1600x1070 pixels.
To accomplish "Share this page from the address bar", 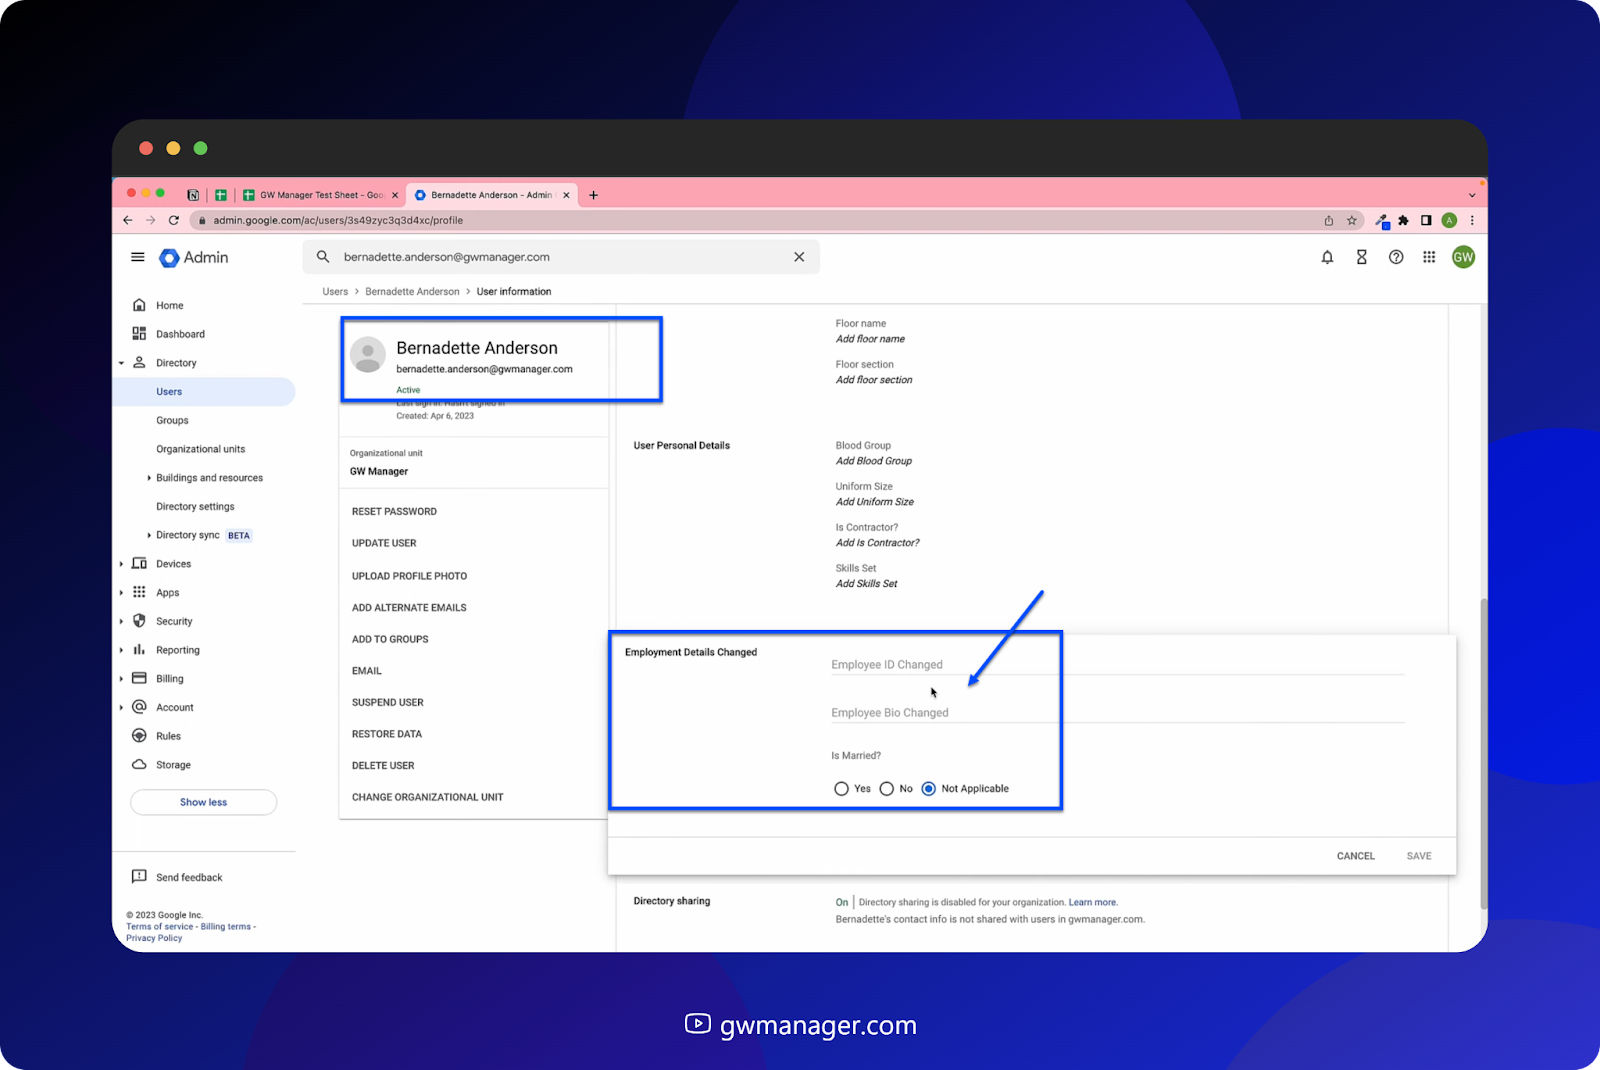I will pos(1329,220).
